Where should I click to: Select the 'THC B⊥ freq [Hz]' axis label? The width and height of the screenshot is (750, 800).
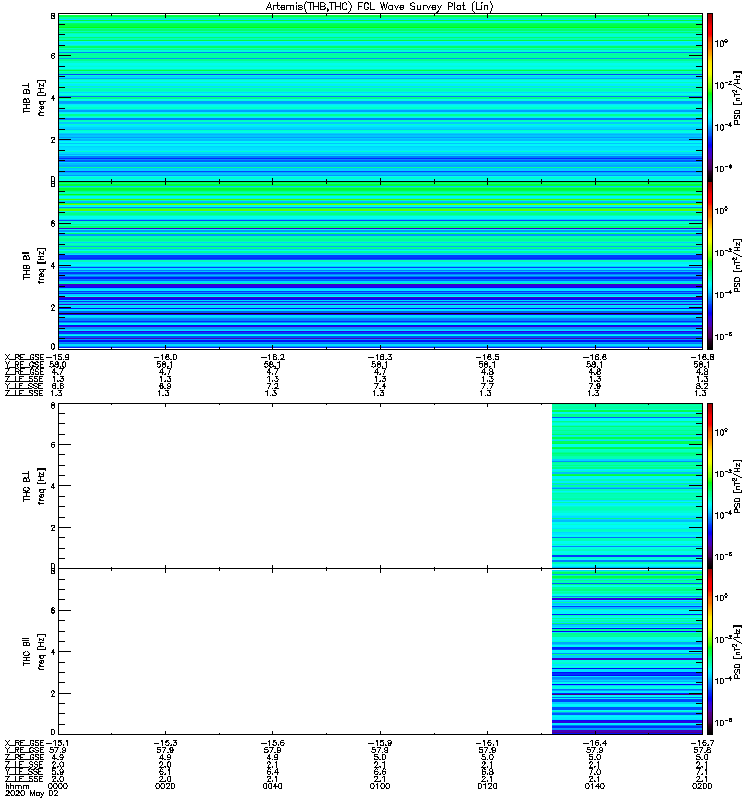(34, 486)
